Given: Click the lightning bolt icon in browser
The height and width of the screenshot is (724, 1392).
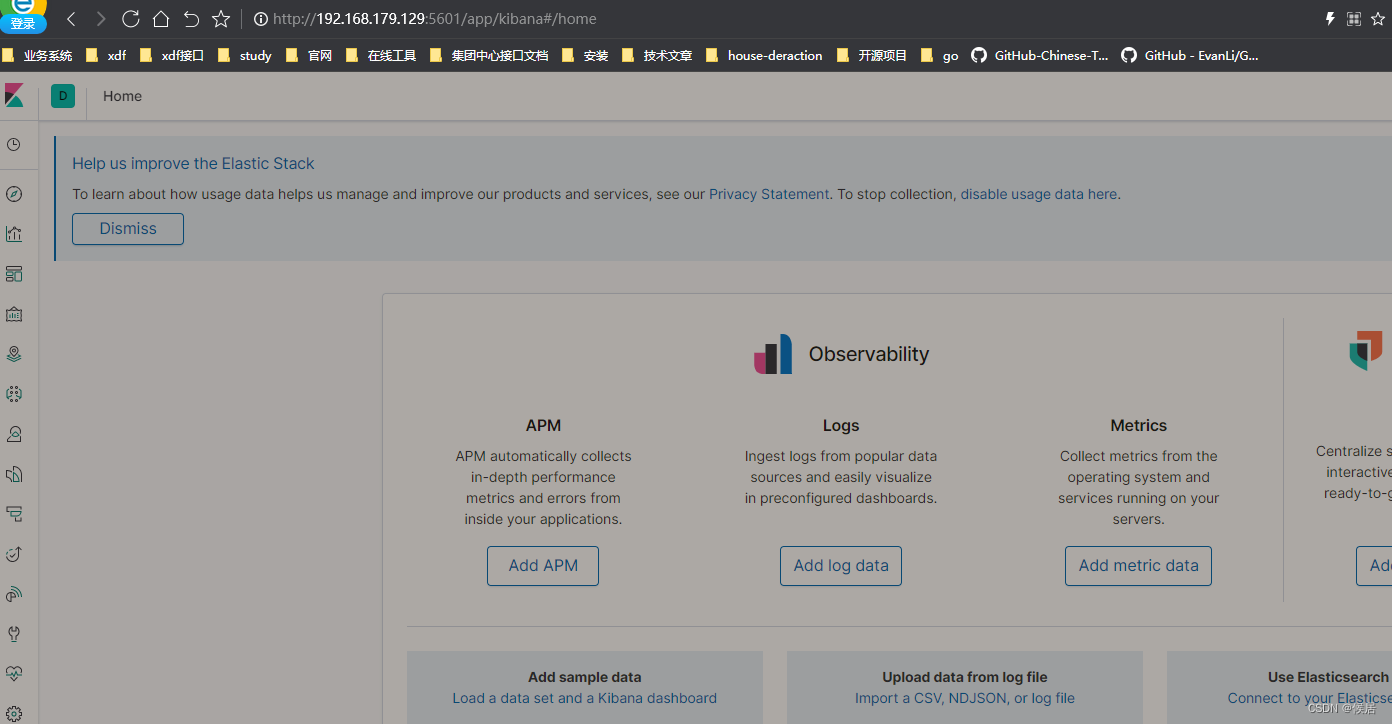Looking at the screenshot, I should [x=1330, y=19].
